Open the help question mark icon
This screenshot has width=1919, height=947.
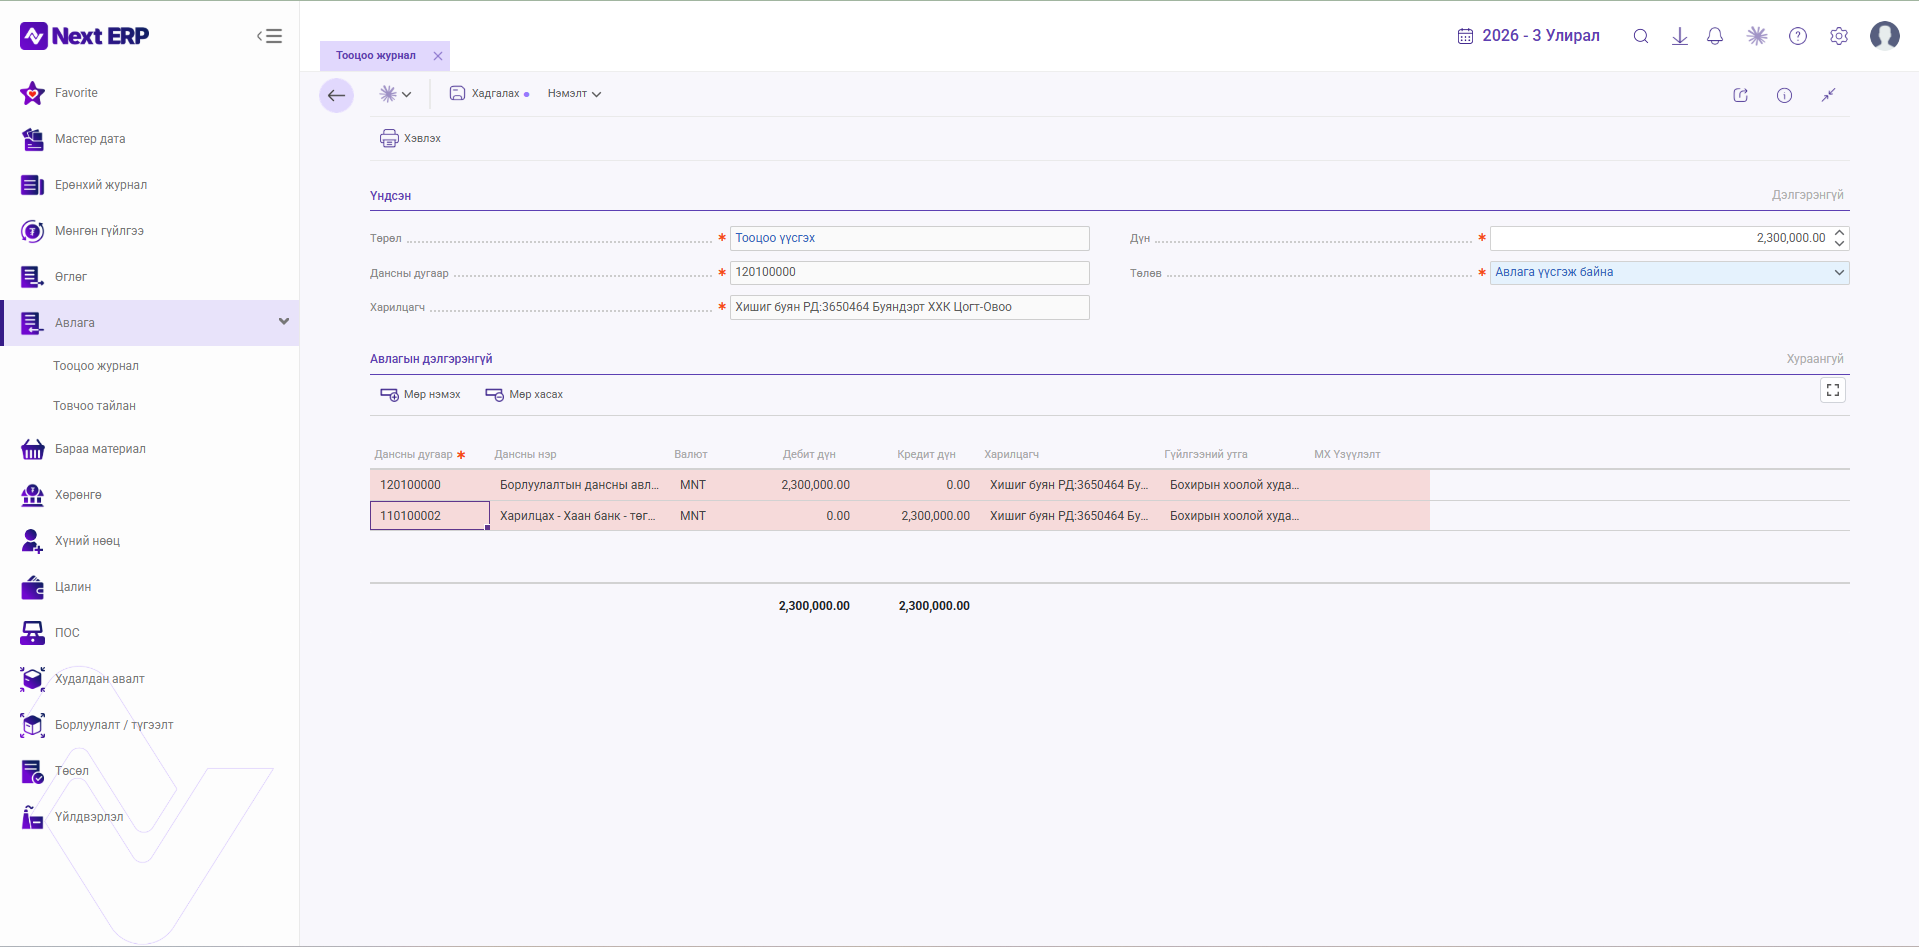click(1798, 36)
